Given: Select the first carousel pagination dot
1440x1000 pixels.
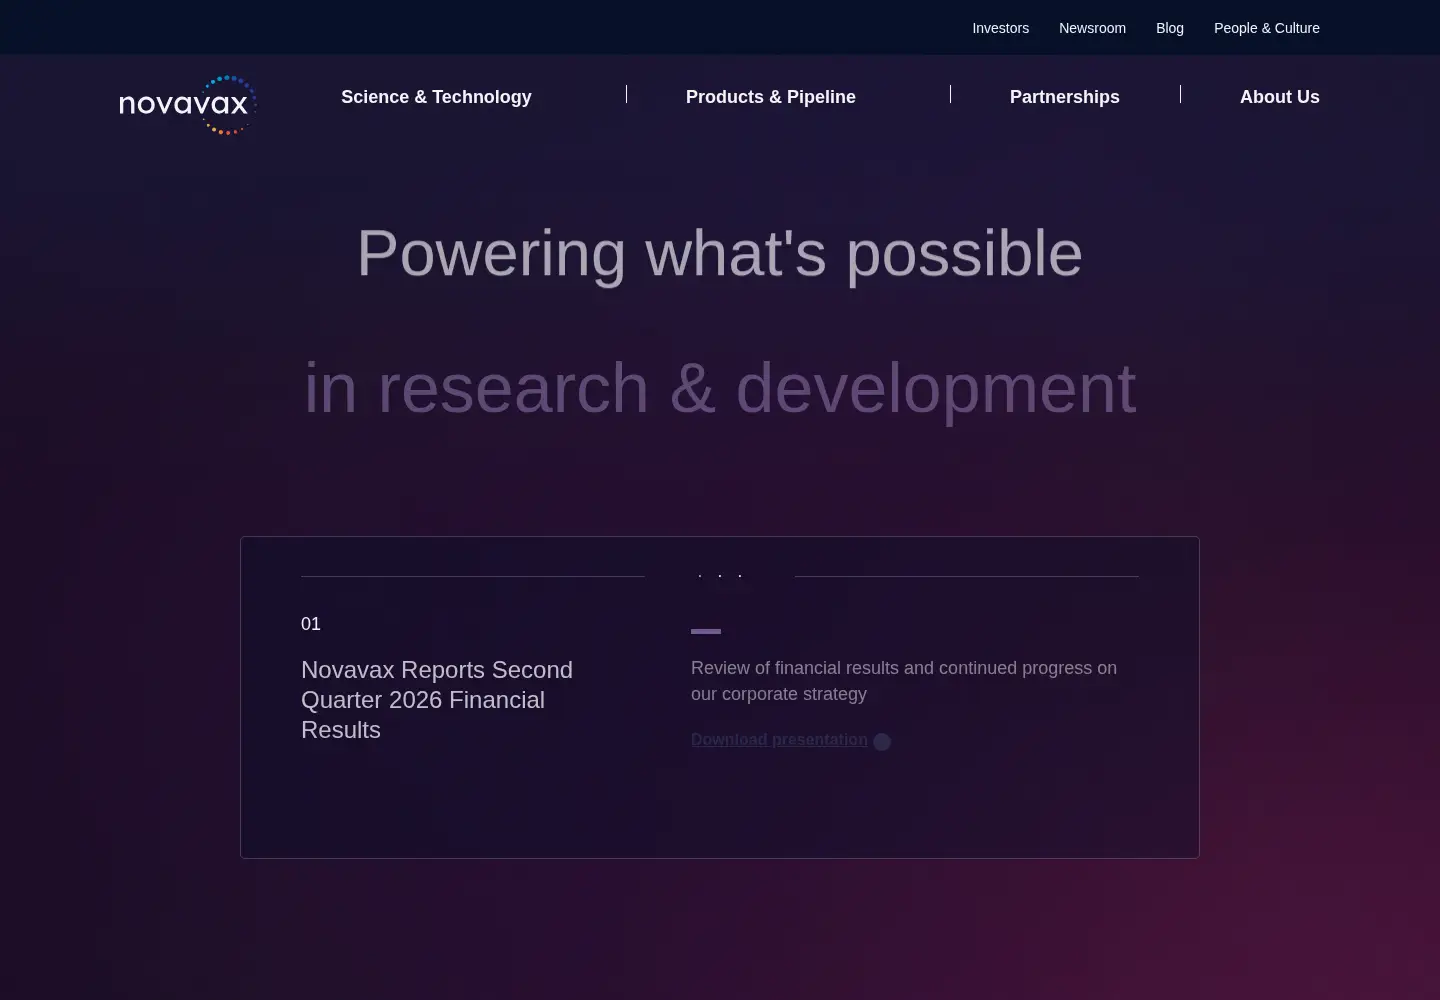Looking at the screenshot, I should [x=700, y=576].
